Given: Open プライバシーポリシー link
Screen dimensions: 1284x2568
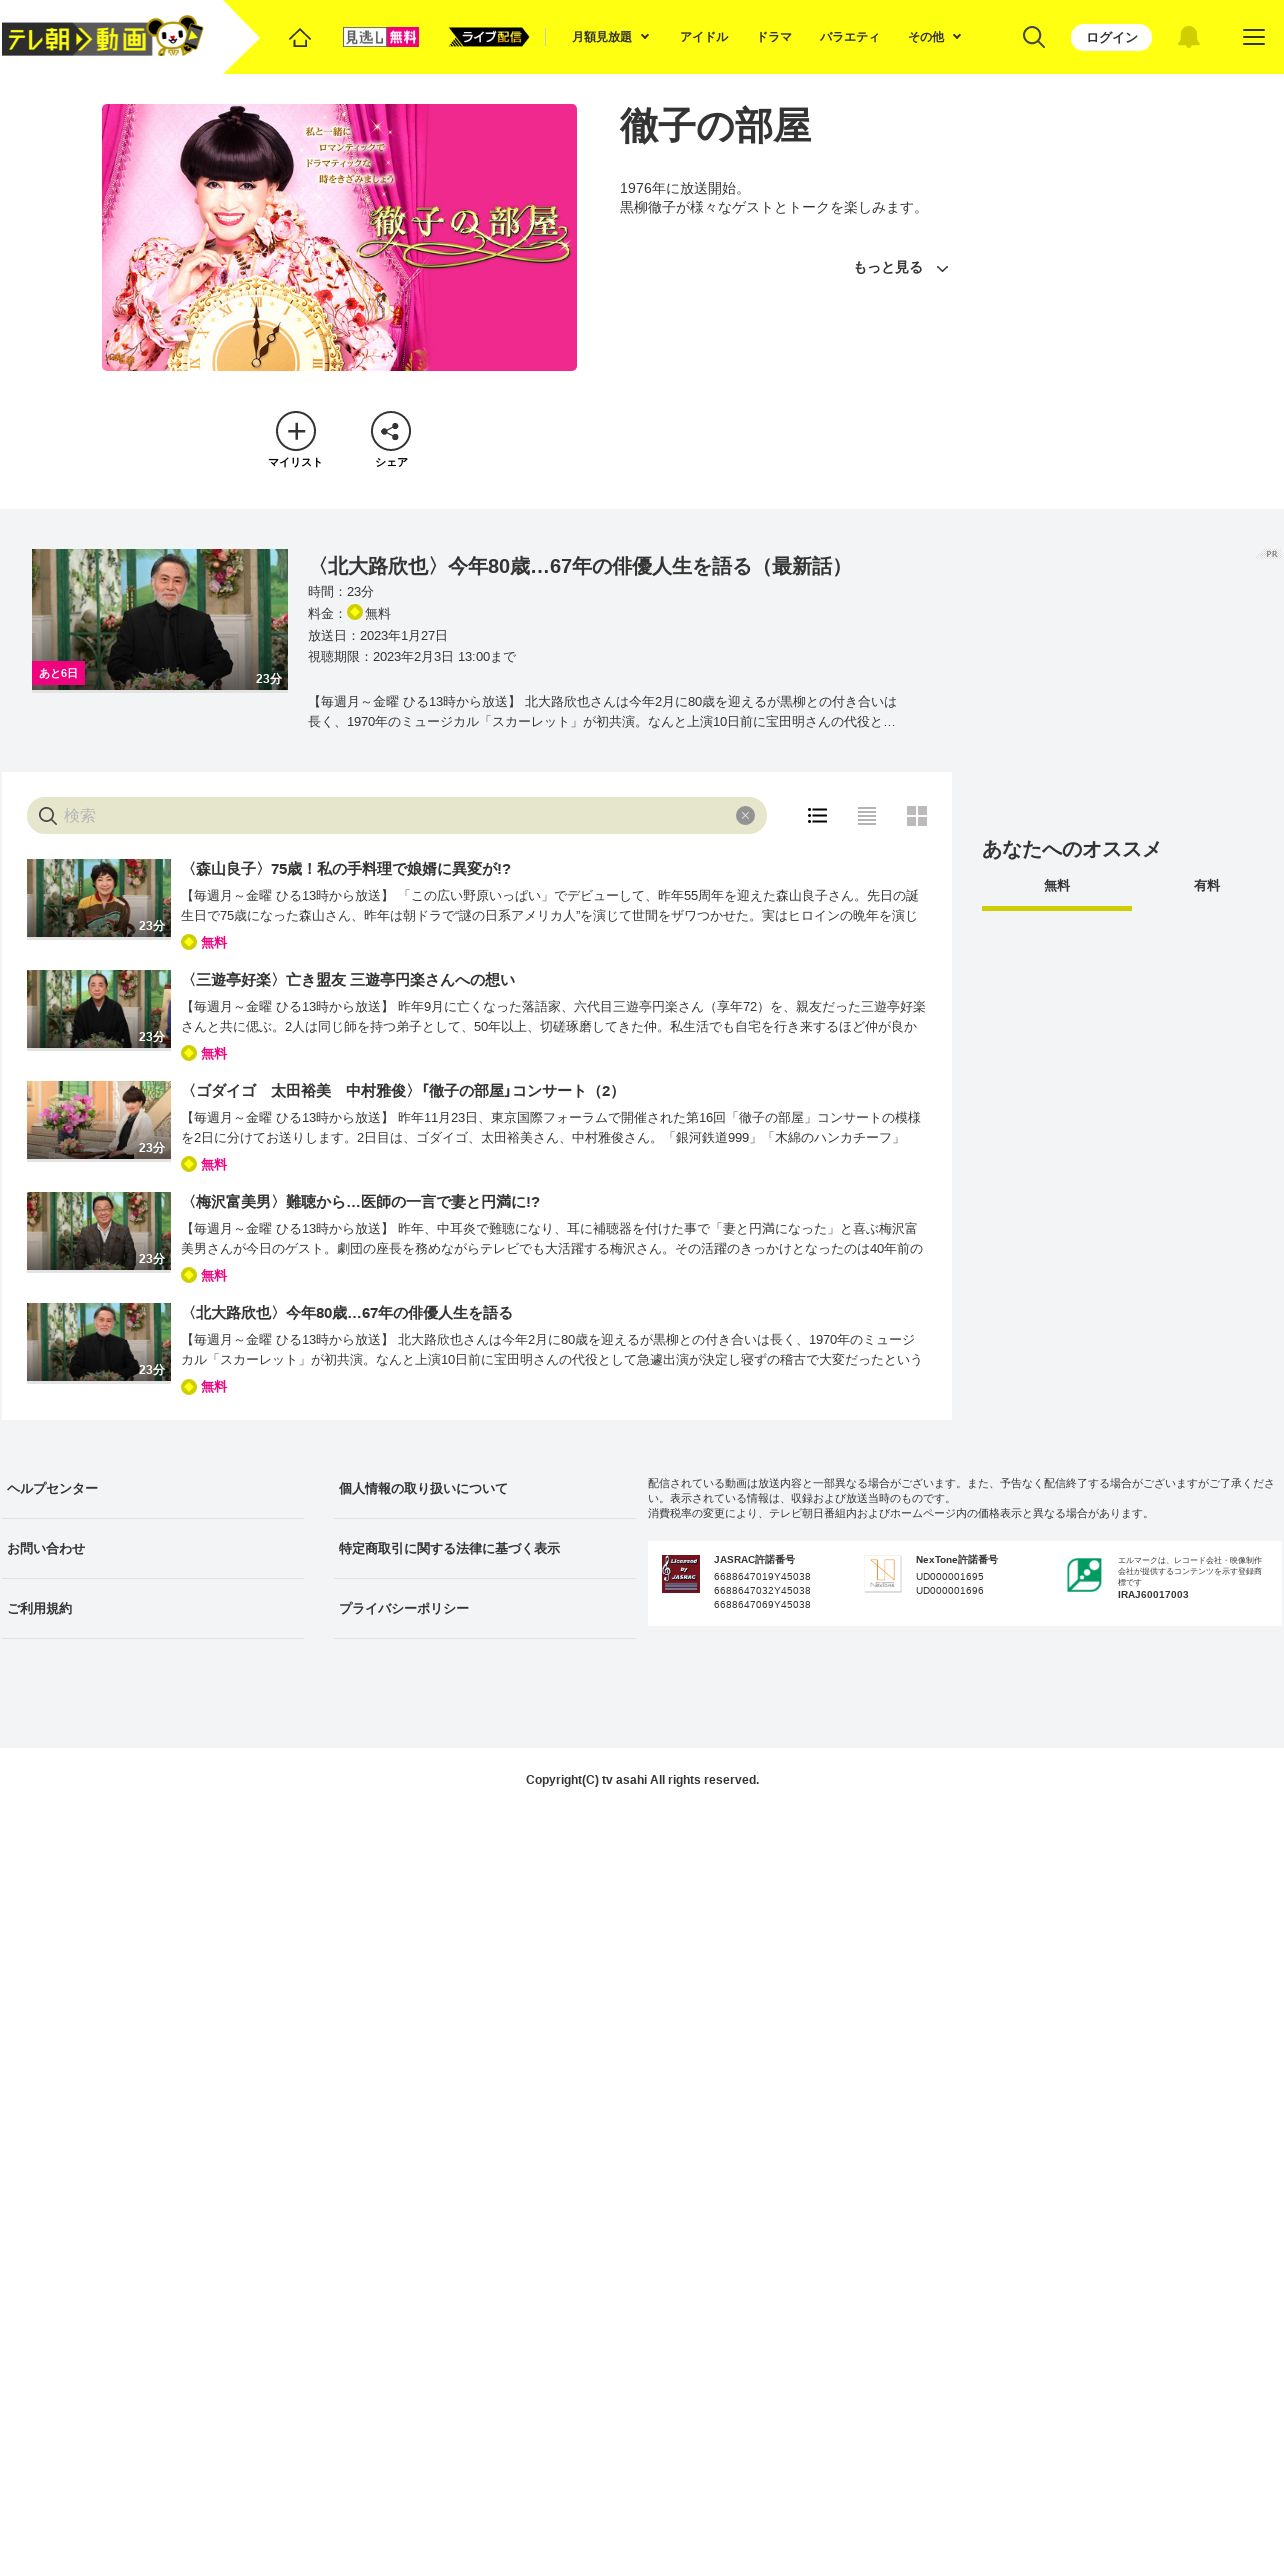Looking at the screenshot, I should point(404,1609).
